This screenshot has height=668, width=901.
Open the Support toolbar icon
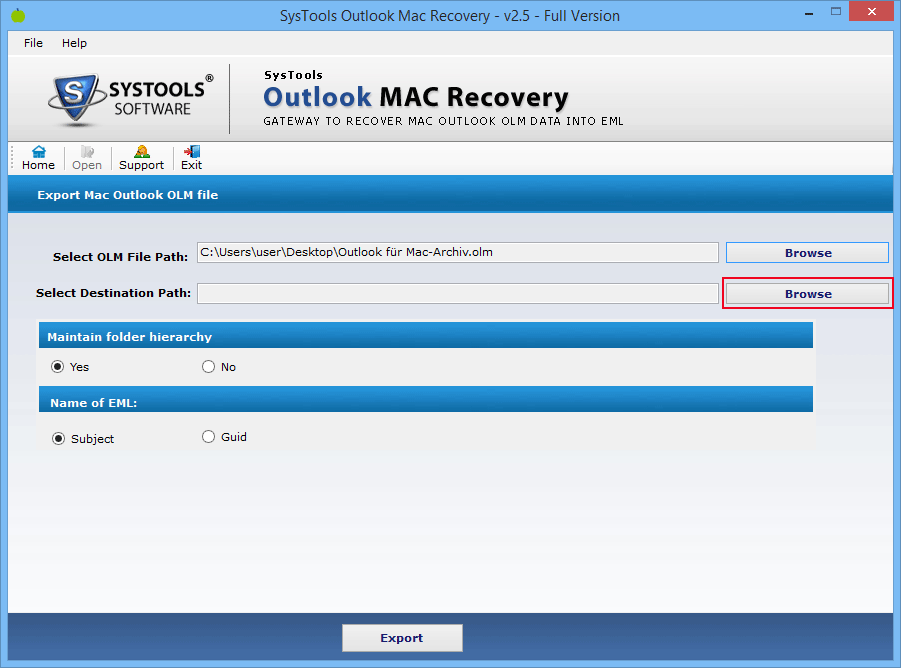coord(141,158)
